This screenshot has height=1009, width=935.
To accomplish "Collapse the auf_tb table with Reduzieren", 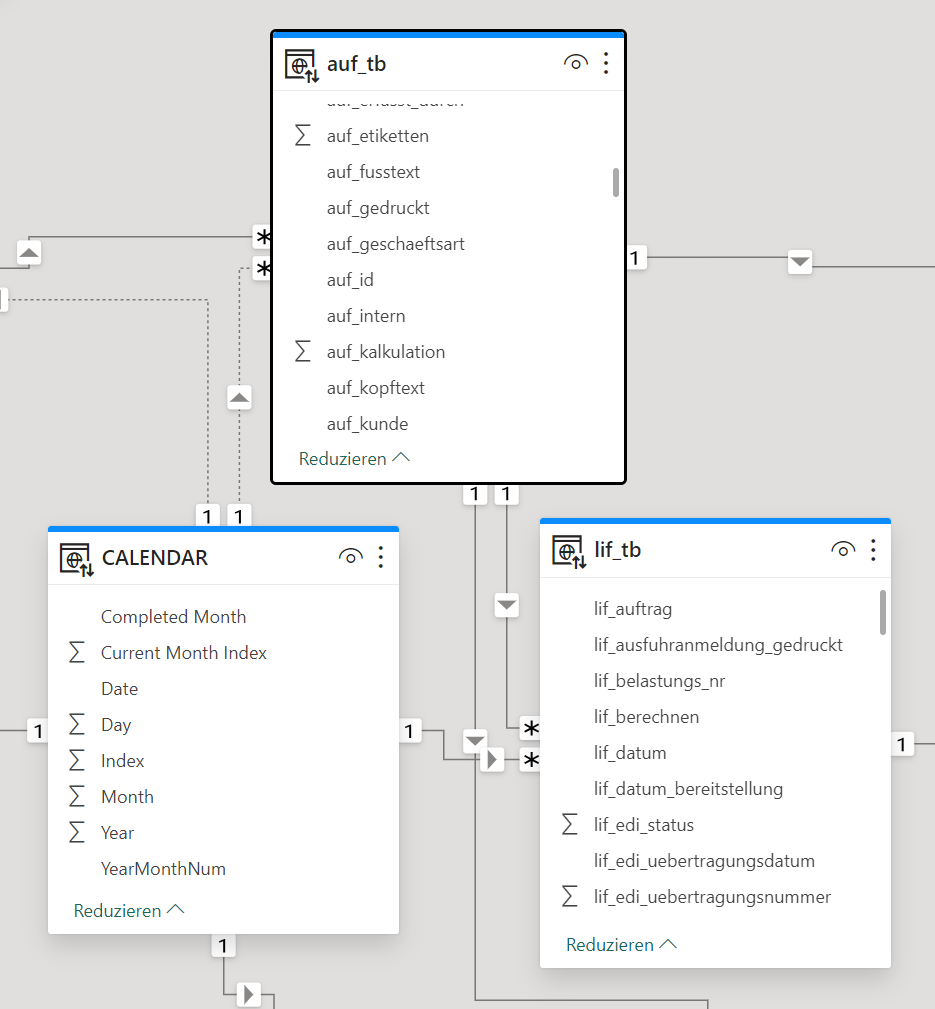I will click(x=354, y=459).
